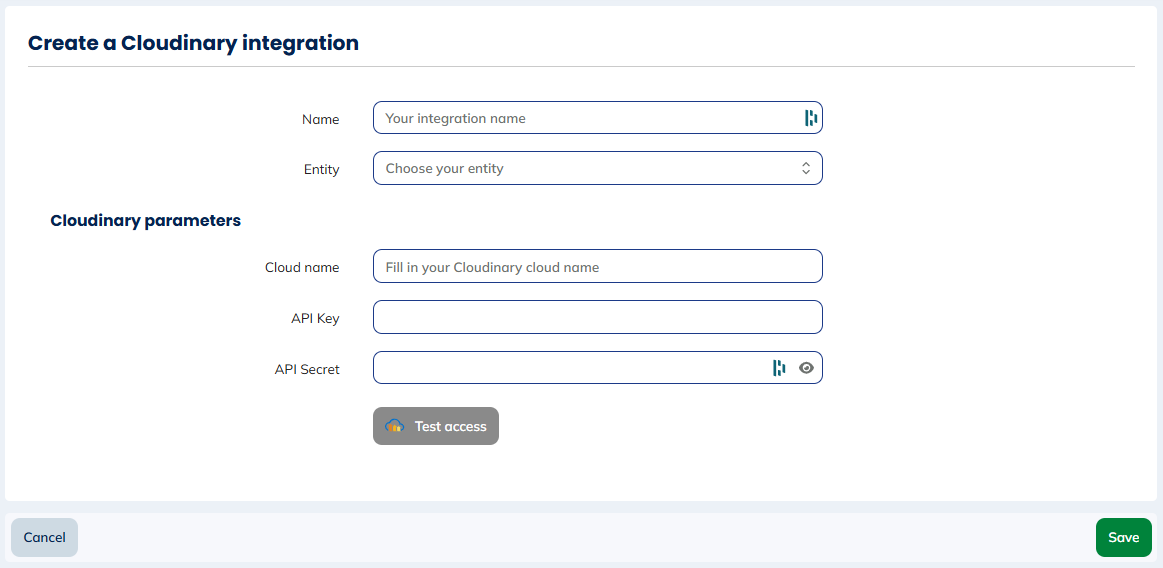Click the Test access button

[x=436, y=426]
